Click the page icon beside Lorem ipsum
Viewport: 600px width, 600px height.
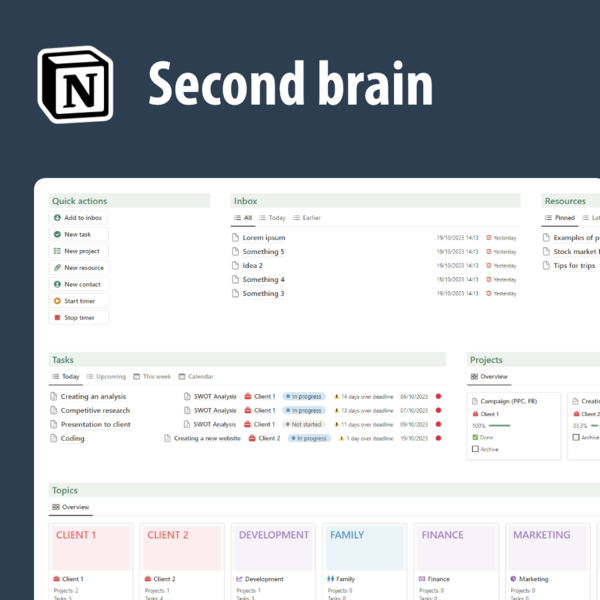point(235,238)
